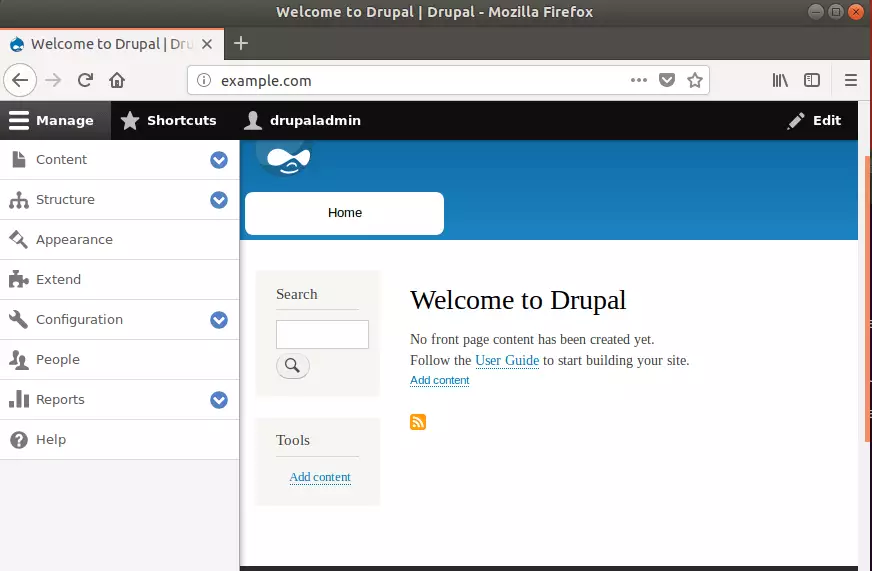Open the drupaladmin user menu
Viewport: 872px width, 571px height.
pos(303,120)
